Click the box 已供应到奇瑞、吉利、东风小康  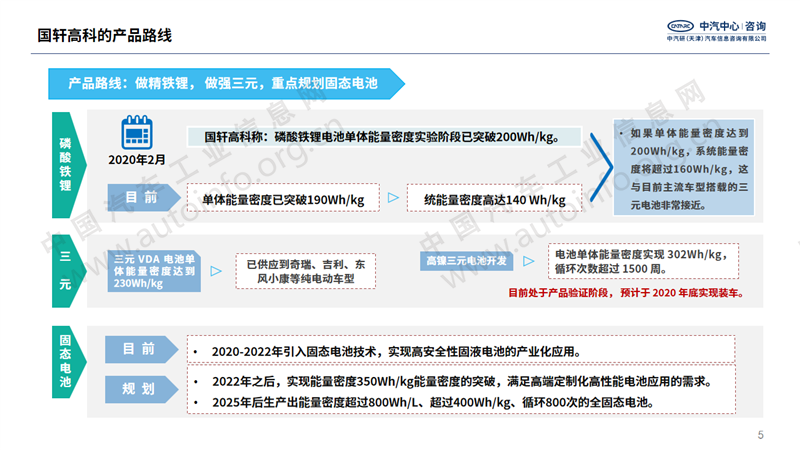click(x=306, y=271)
